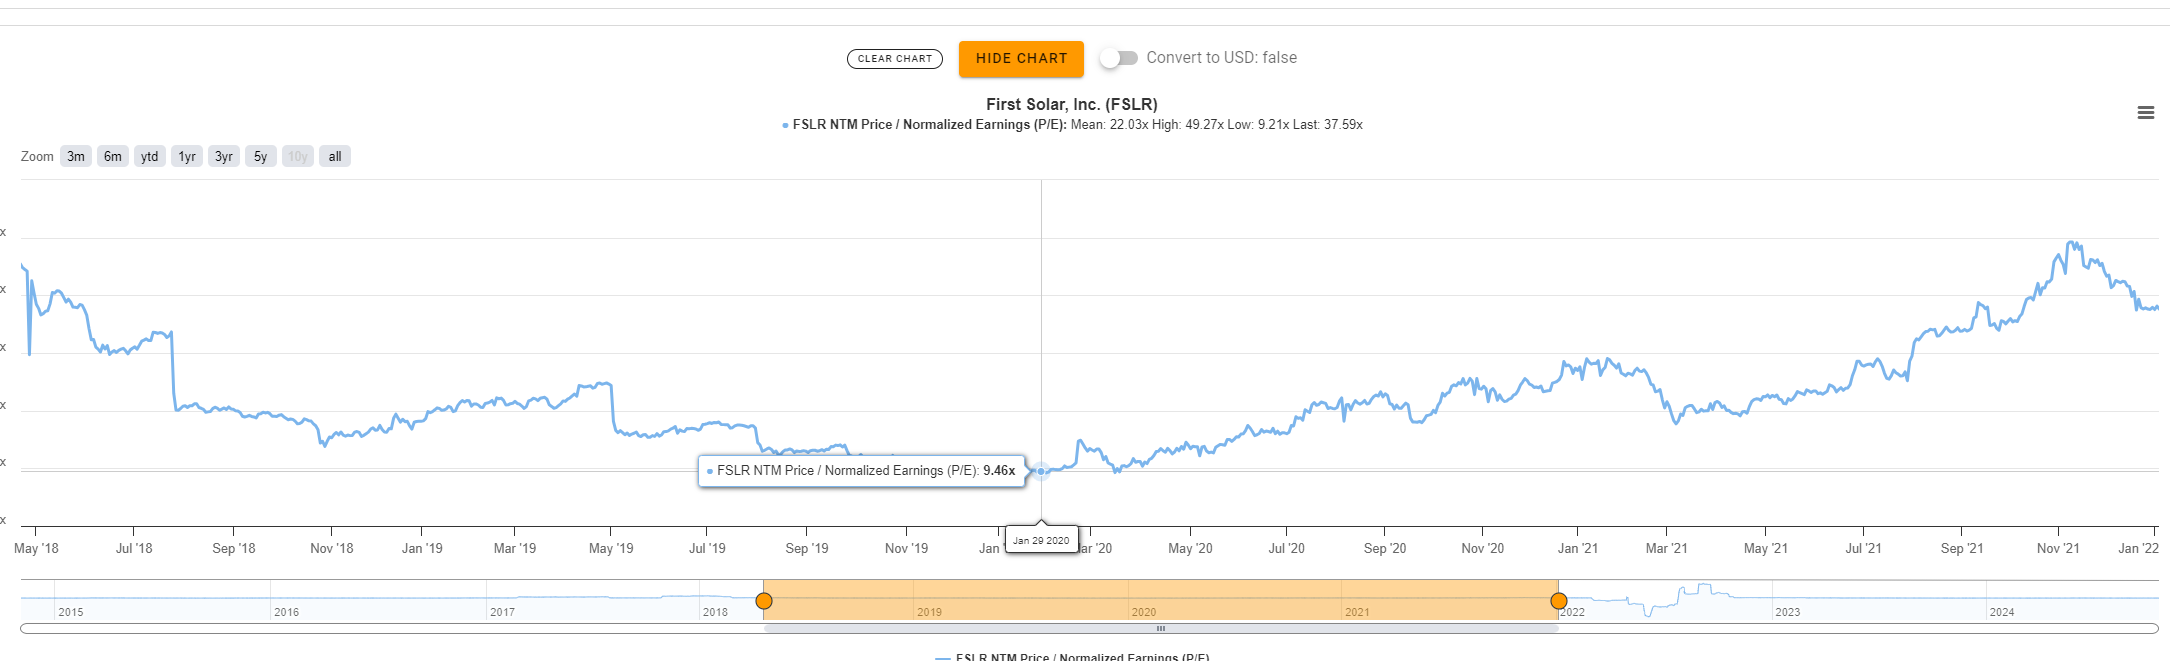This screenshot has width=2170, height=661.
Task: Select the ytd zoom range
Action: (150, 156)
